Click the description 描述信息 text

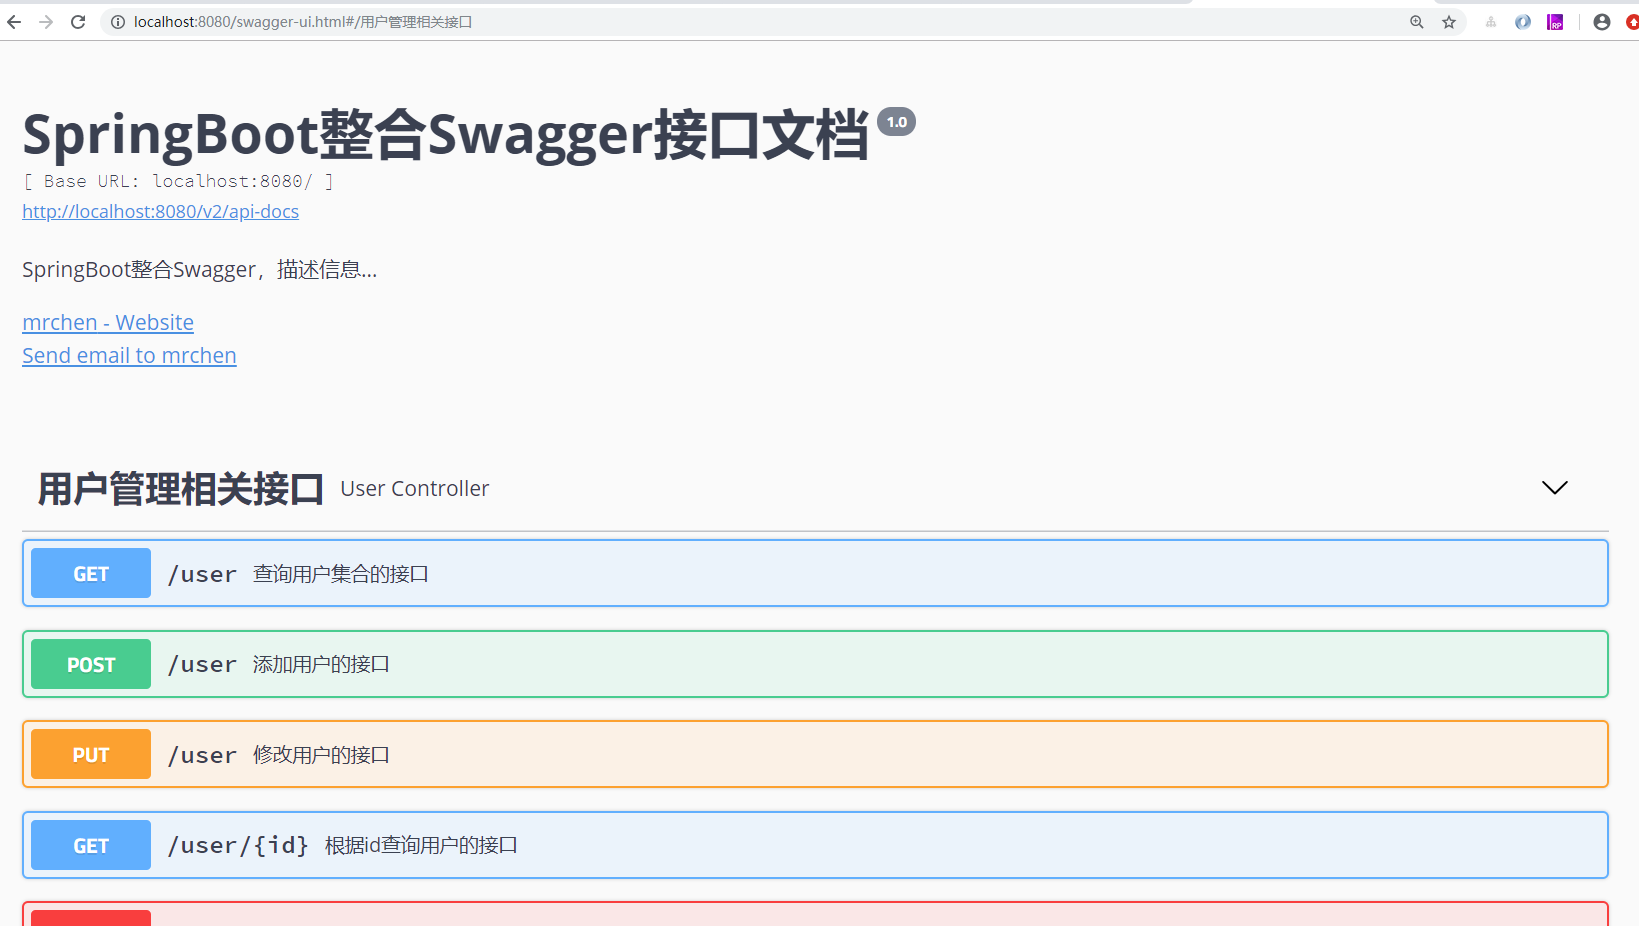tap(199, 270)
